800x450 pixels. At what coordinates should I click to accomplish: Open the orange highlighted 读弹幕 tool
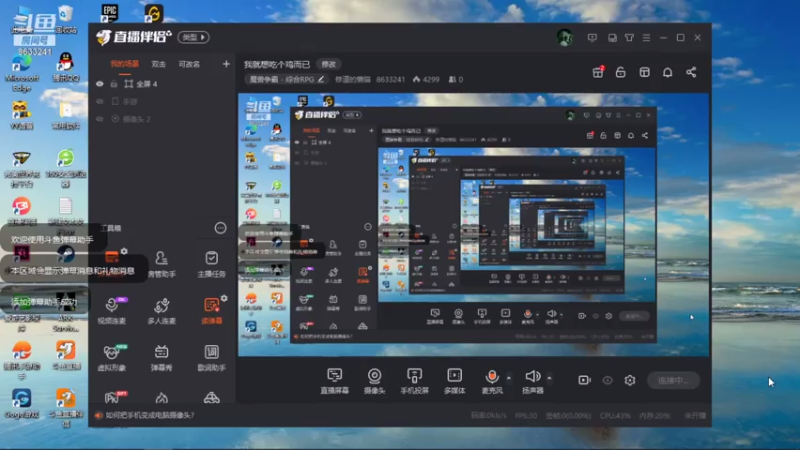point(211,311)
